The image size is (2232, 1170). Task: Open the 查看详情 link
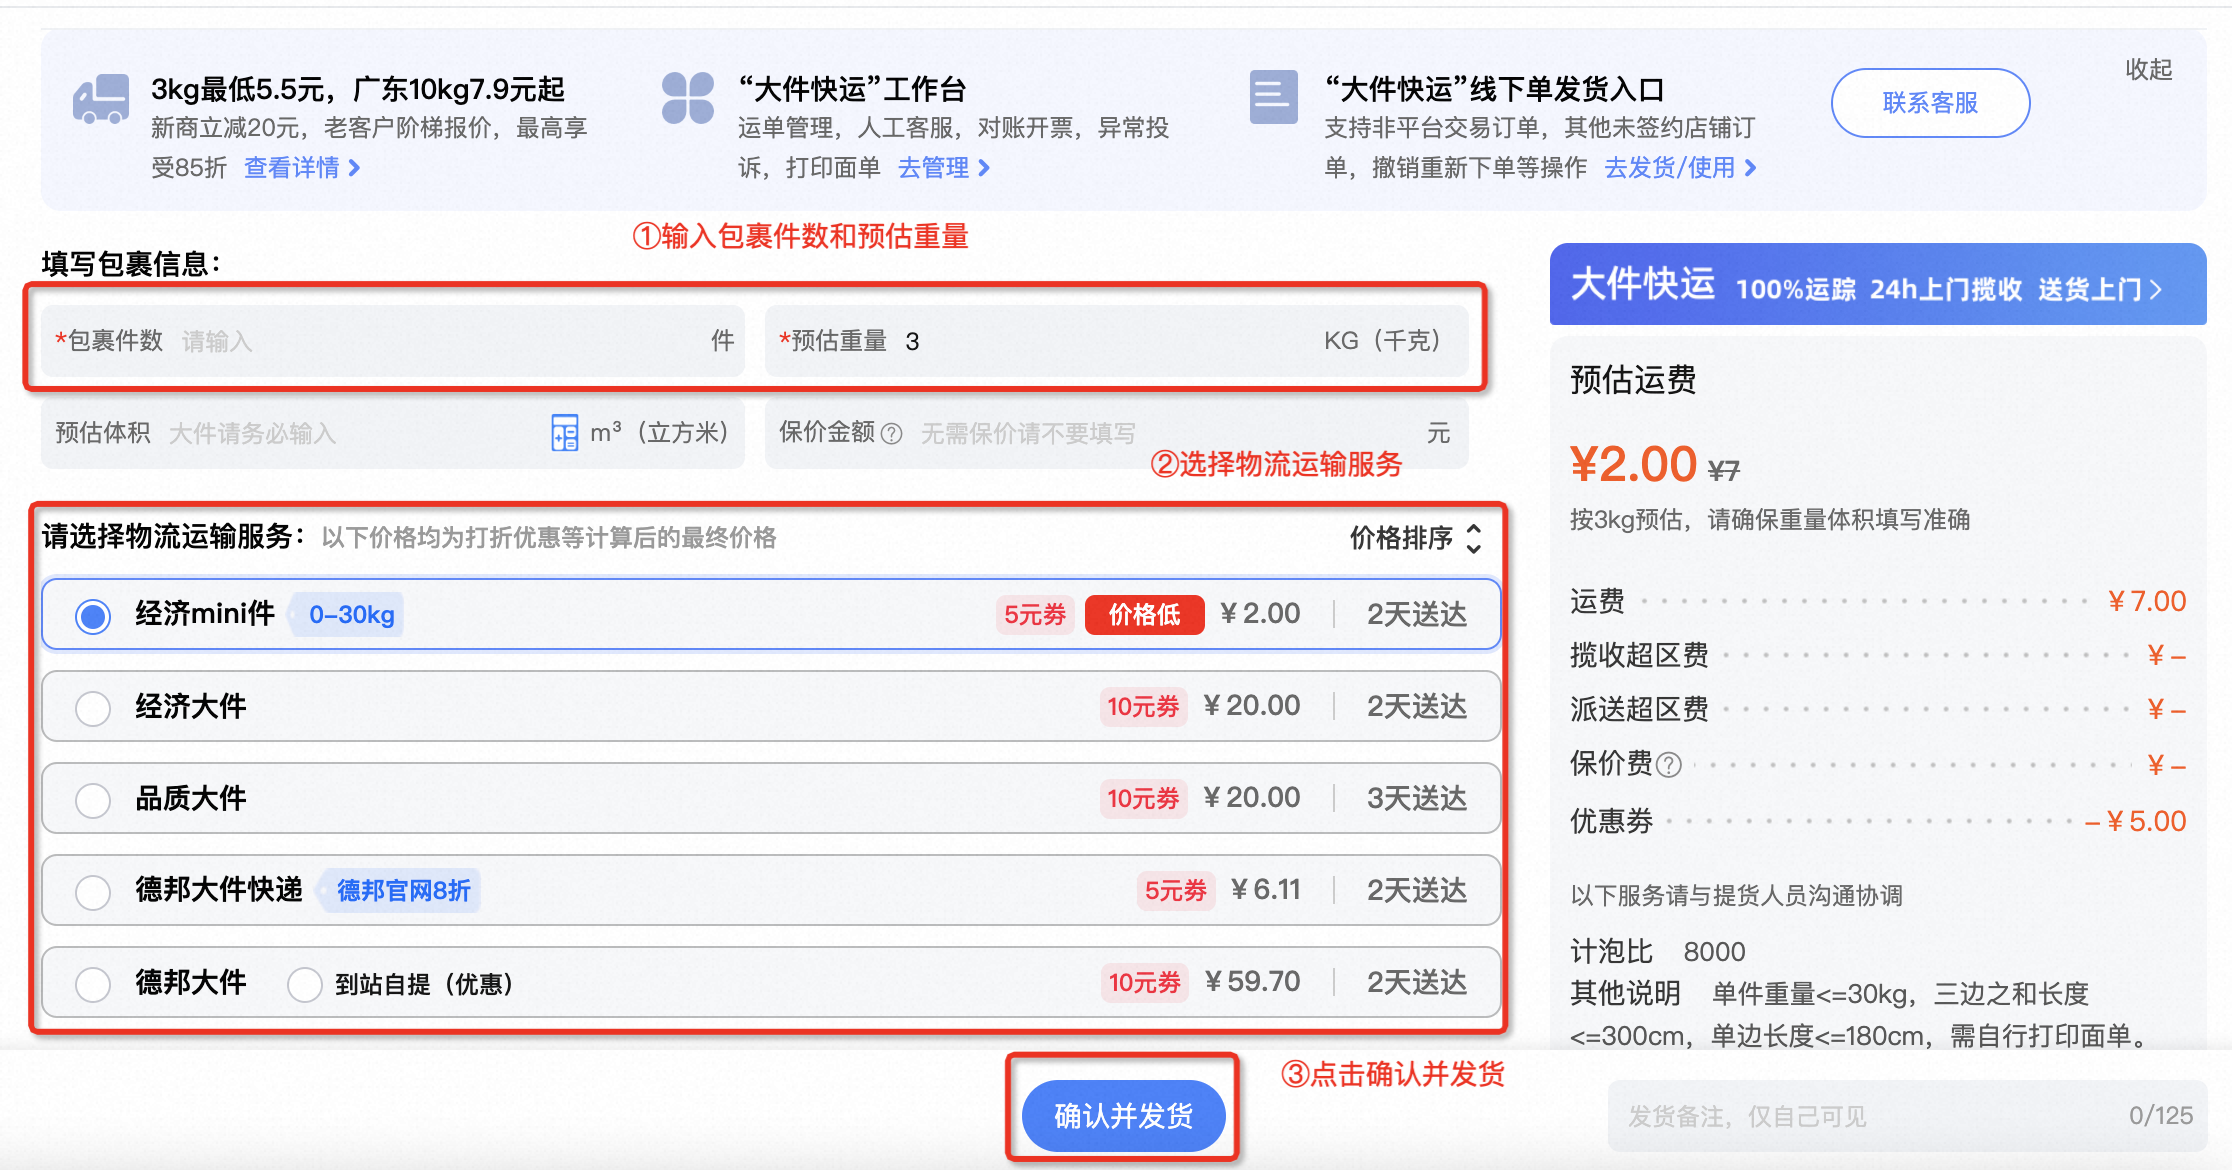tap(302, 167)
